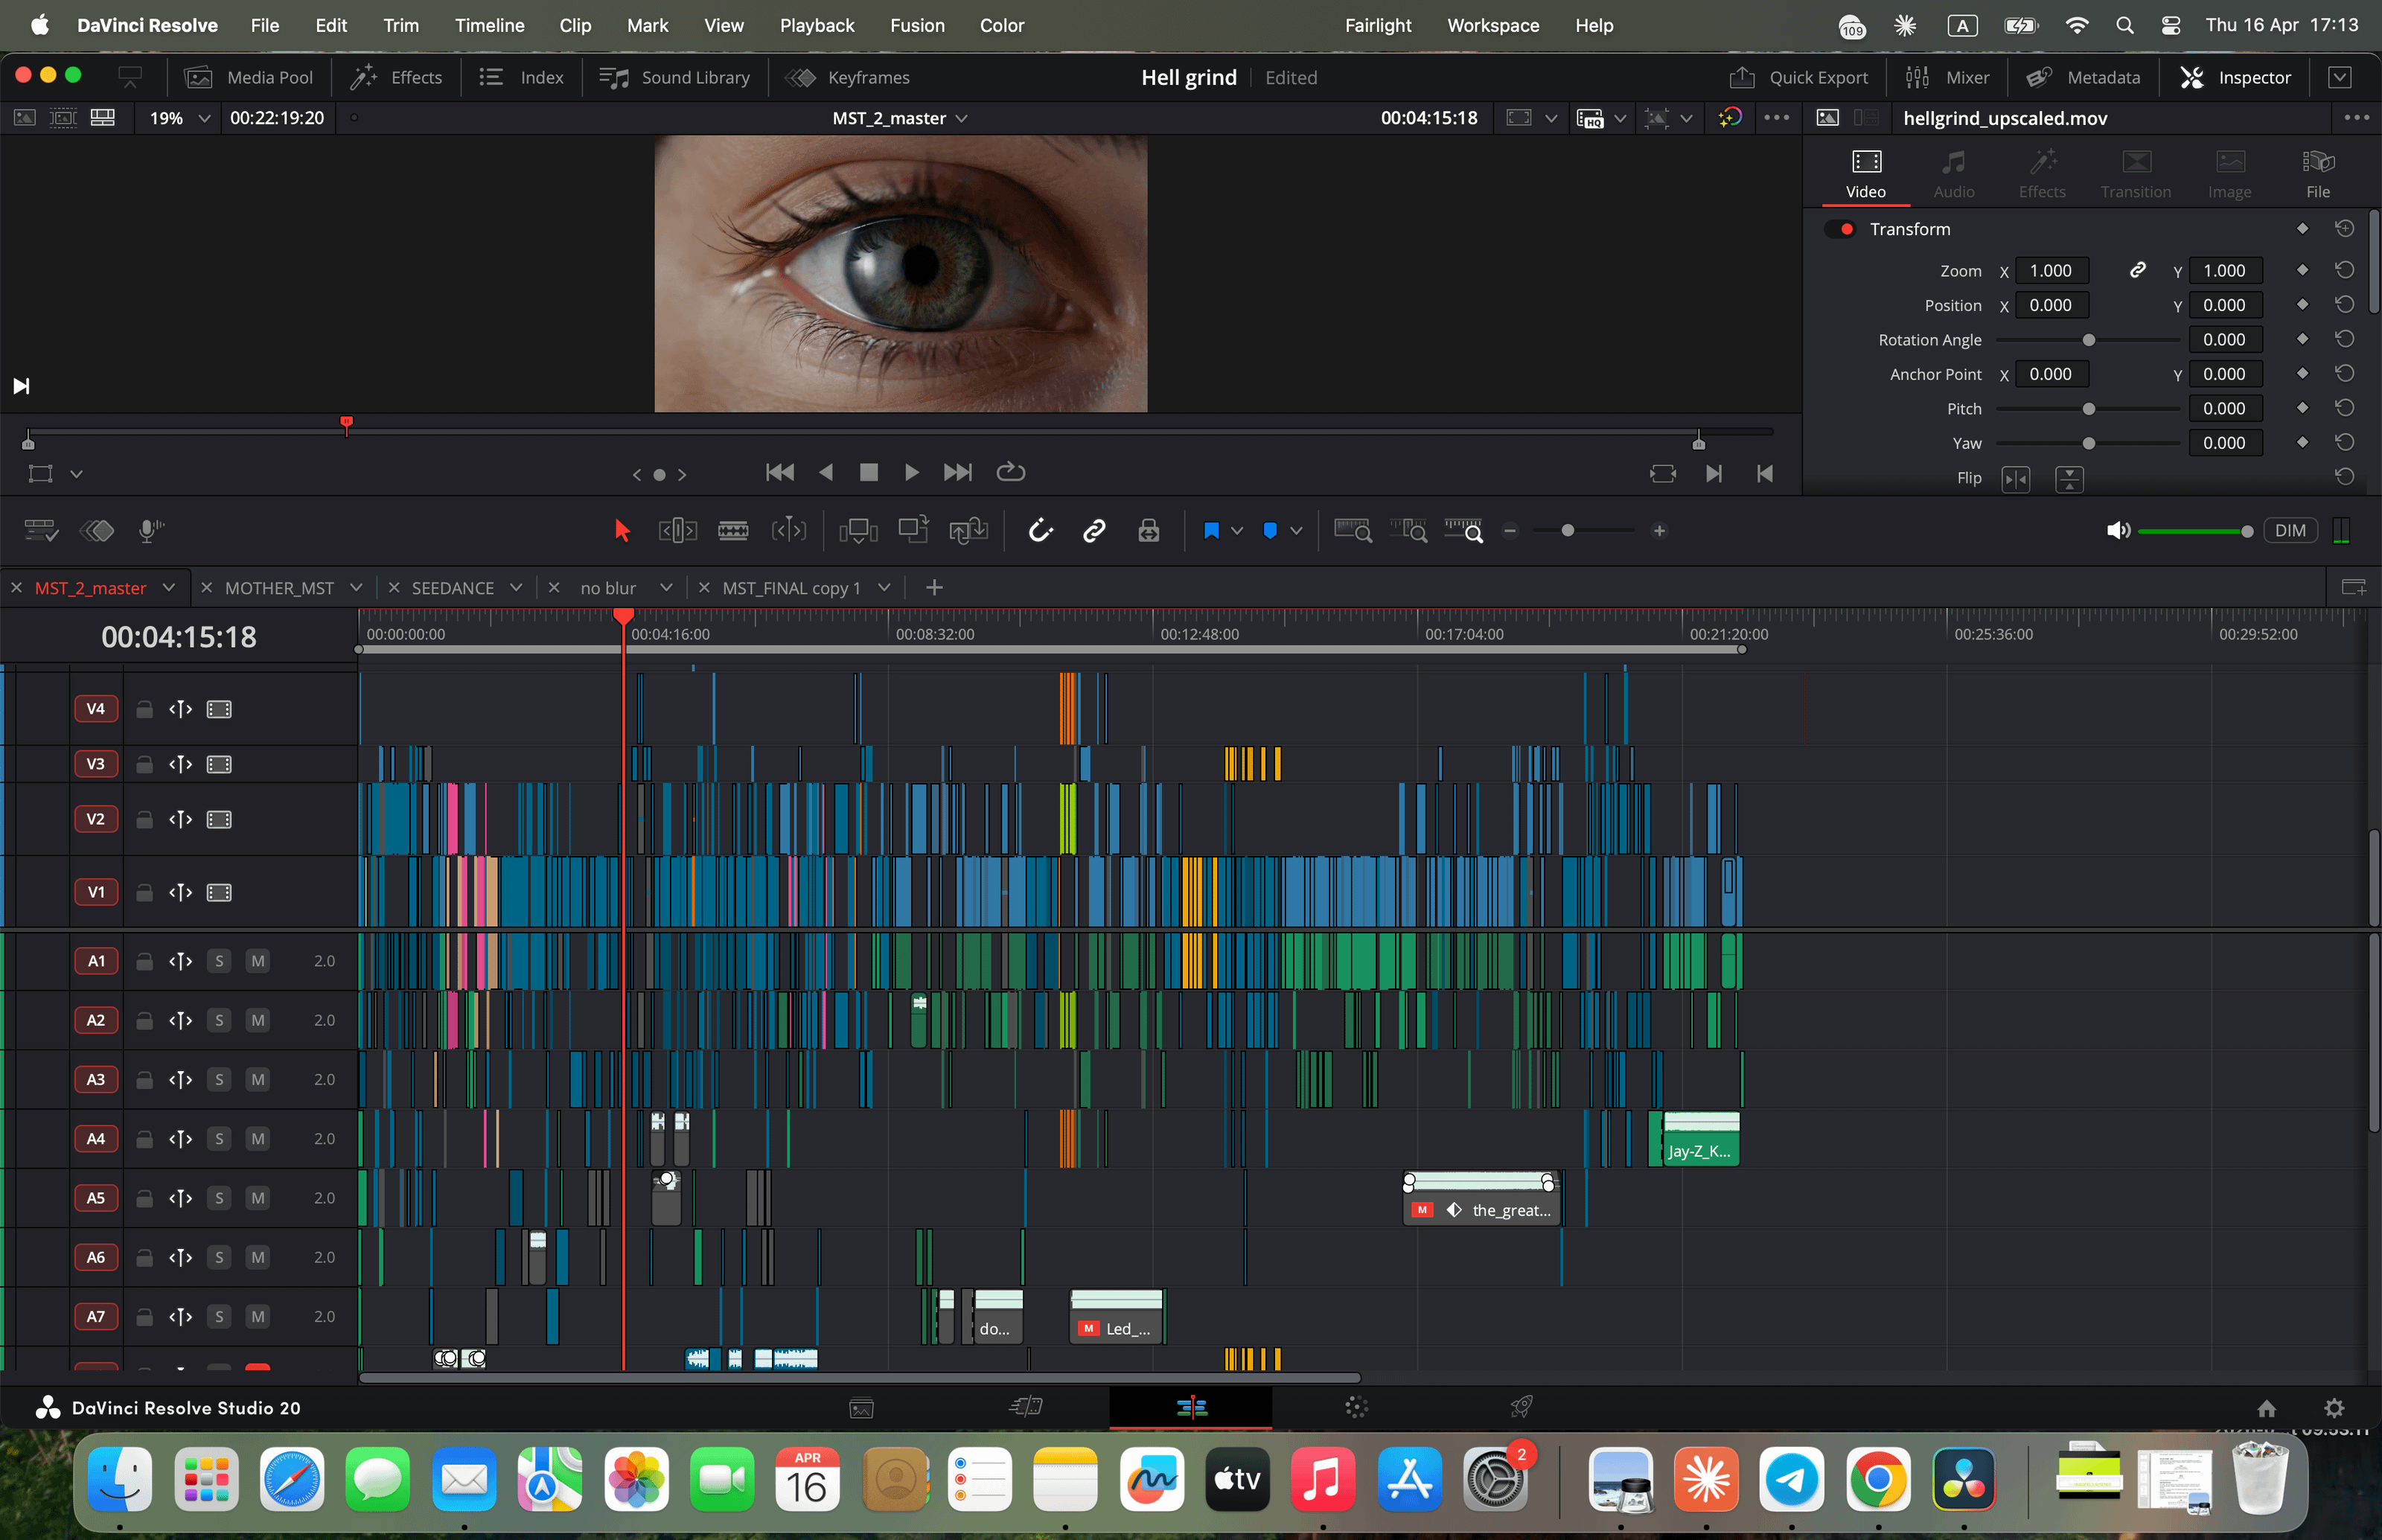Viewport: 2382px width, 1540px height.
Task: Click the position lock icon in toolbar
Action: (x=1148, y=531)
